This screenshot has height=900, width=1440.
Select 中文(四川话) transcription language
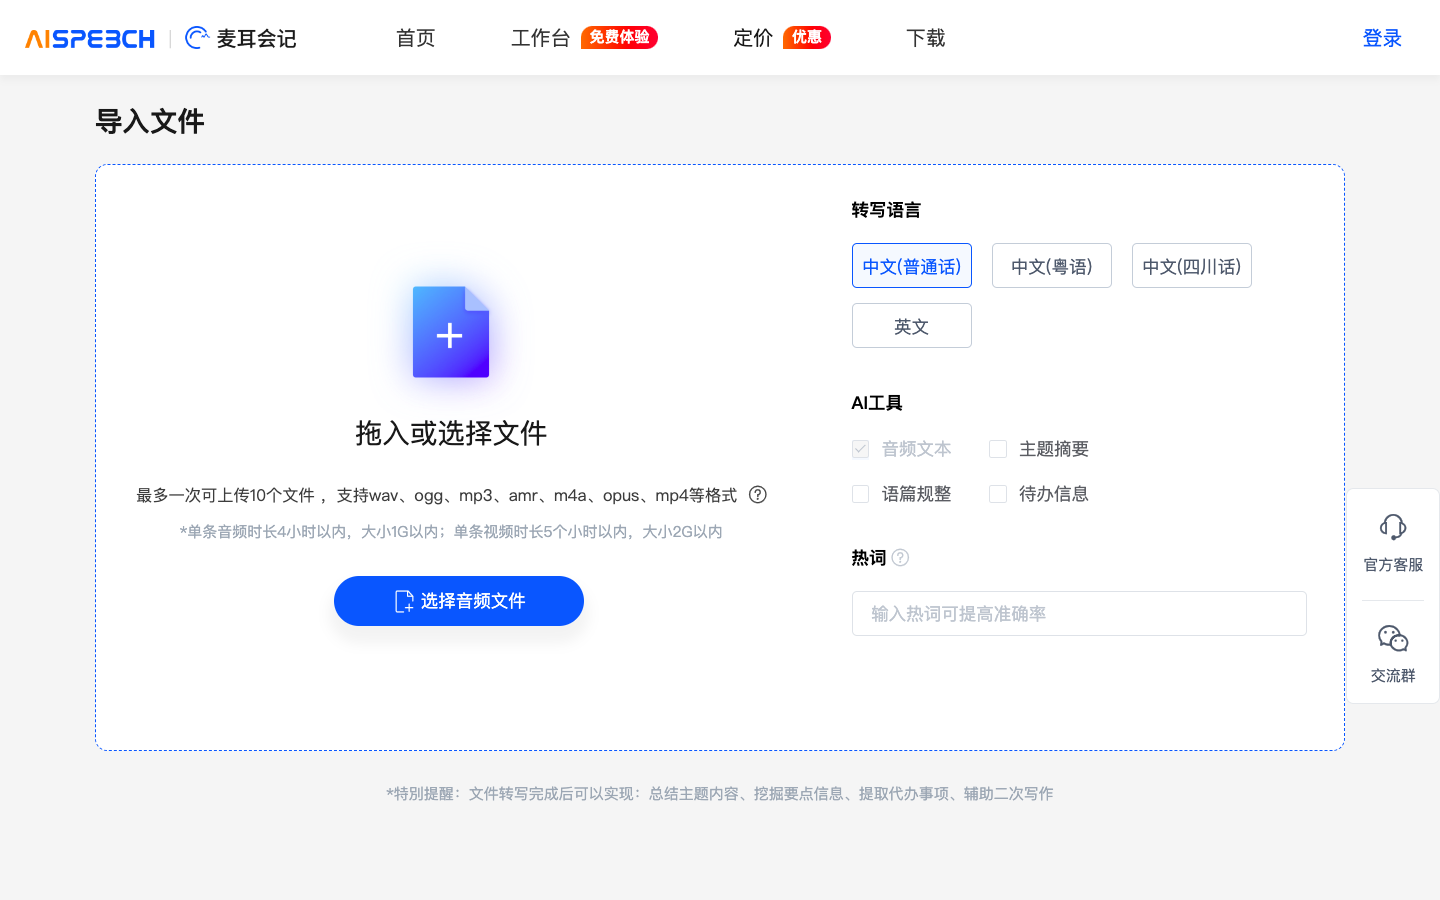tap(1191, 265)
